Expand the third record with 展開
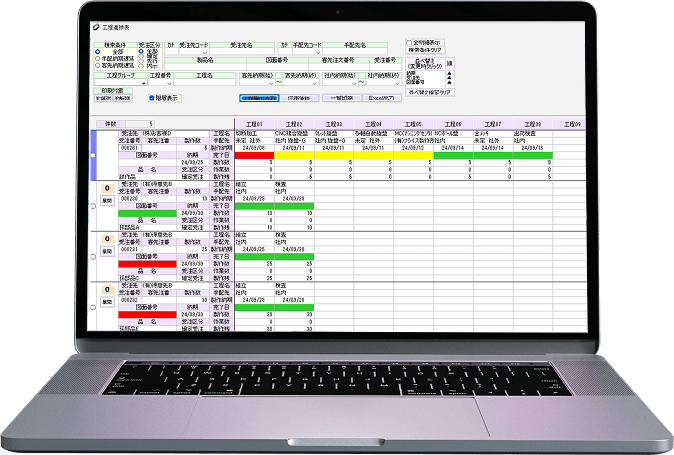This screenshot has width=674, height=455. 106,250
